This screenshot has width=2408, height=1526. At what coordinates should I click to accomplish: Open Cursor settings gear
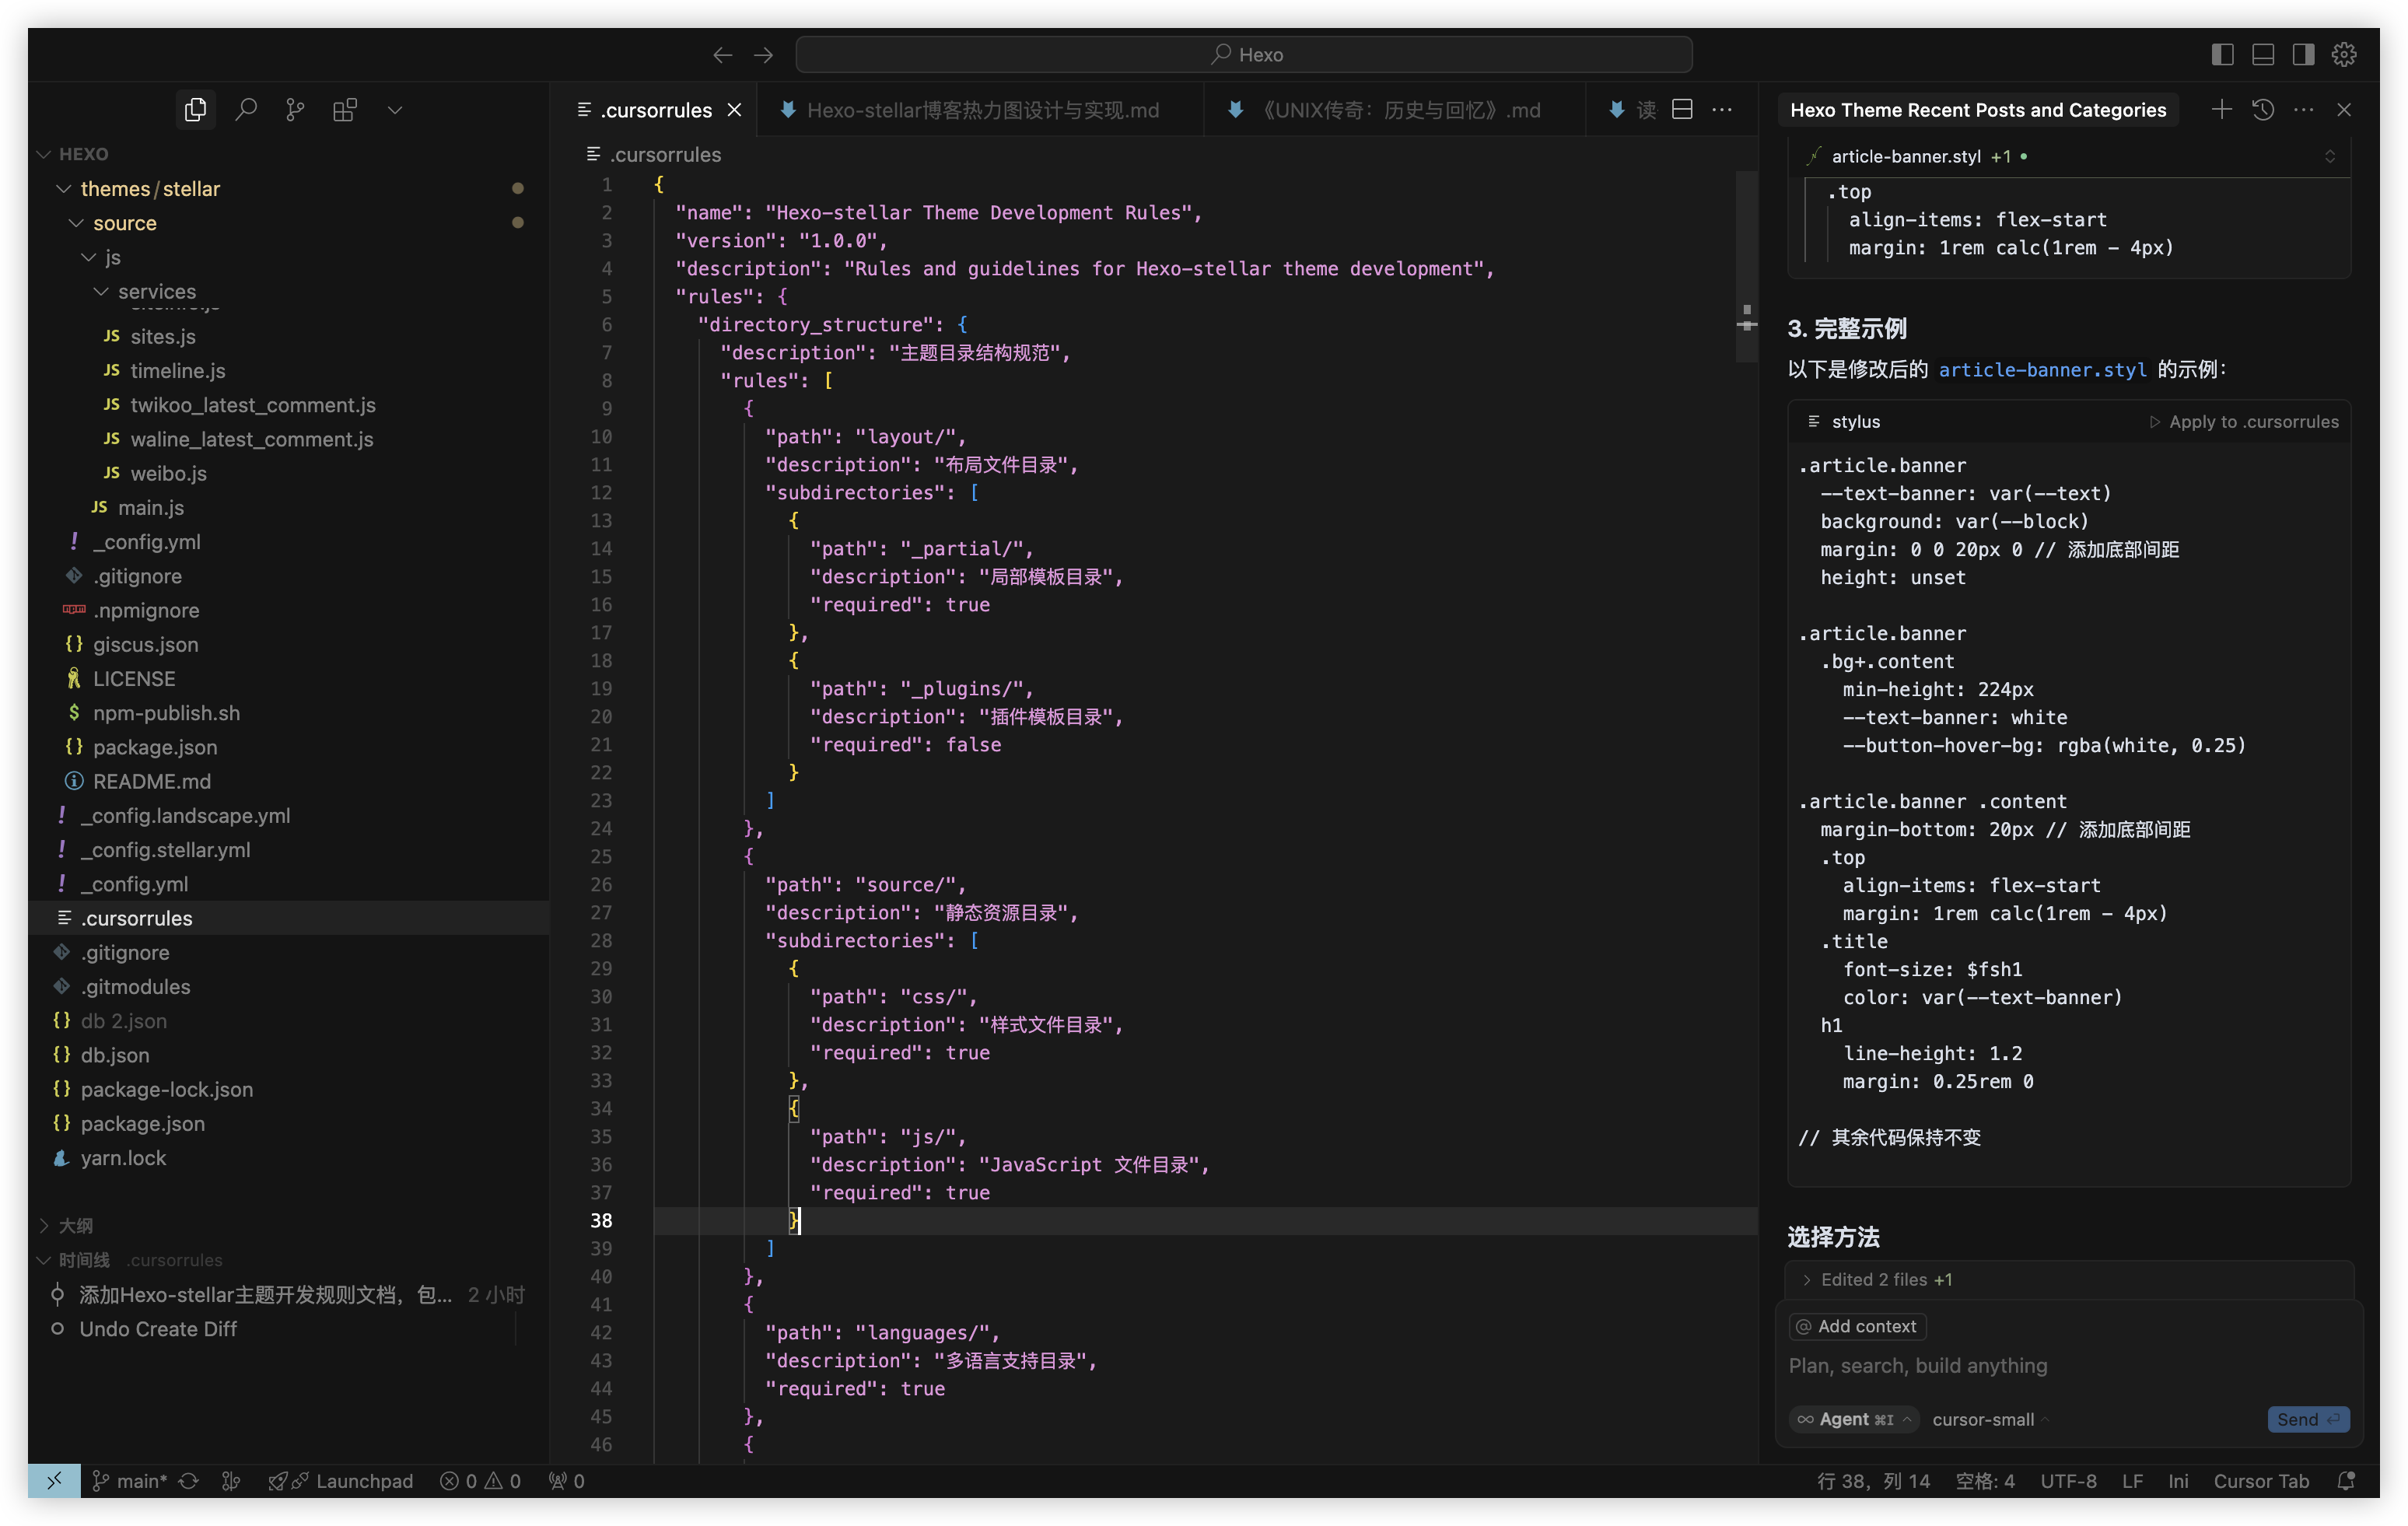(x=2344, y=55)
